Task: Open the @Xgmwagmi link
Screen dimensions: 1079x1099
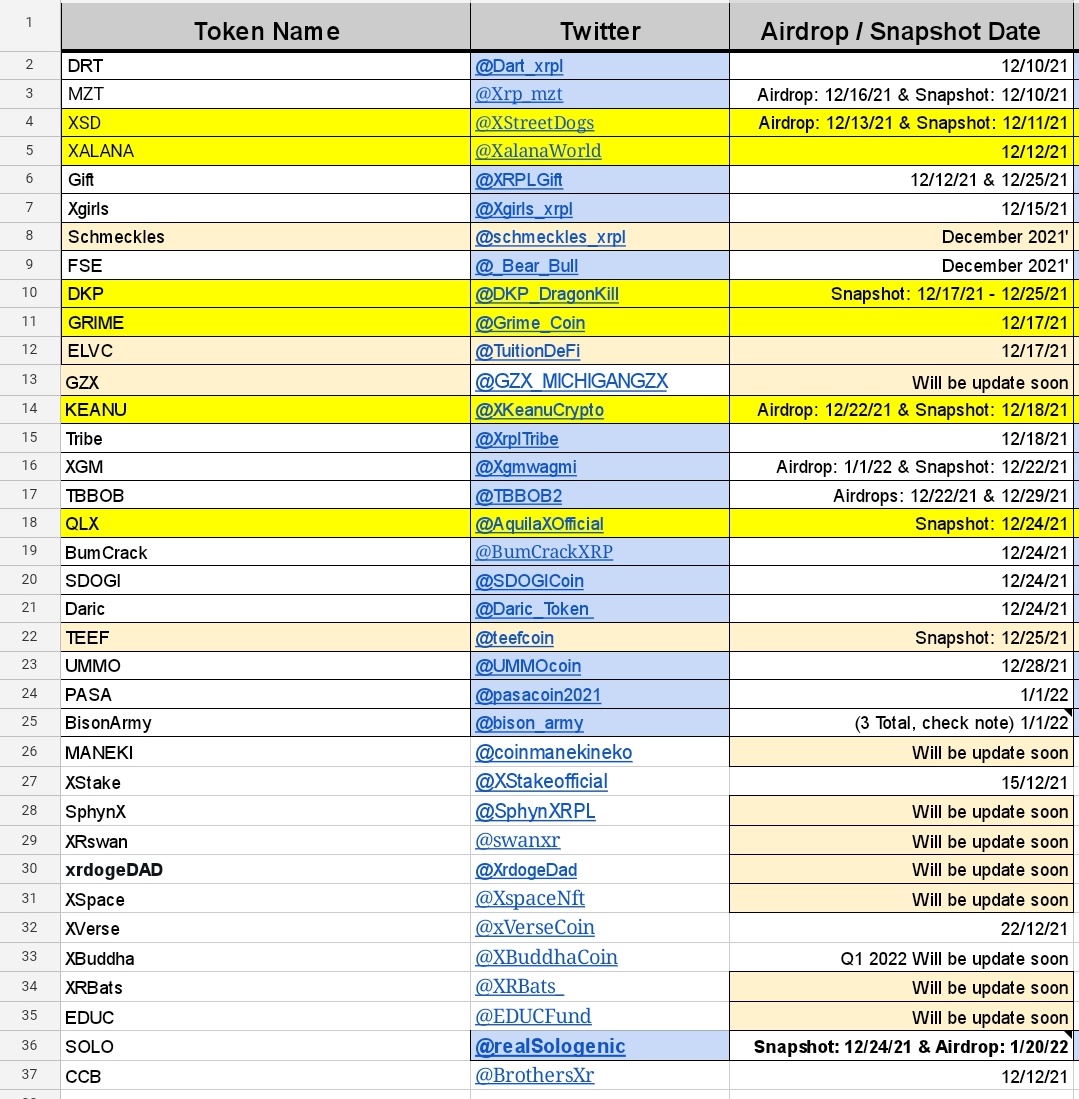Action: [526, 467]
